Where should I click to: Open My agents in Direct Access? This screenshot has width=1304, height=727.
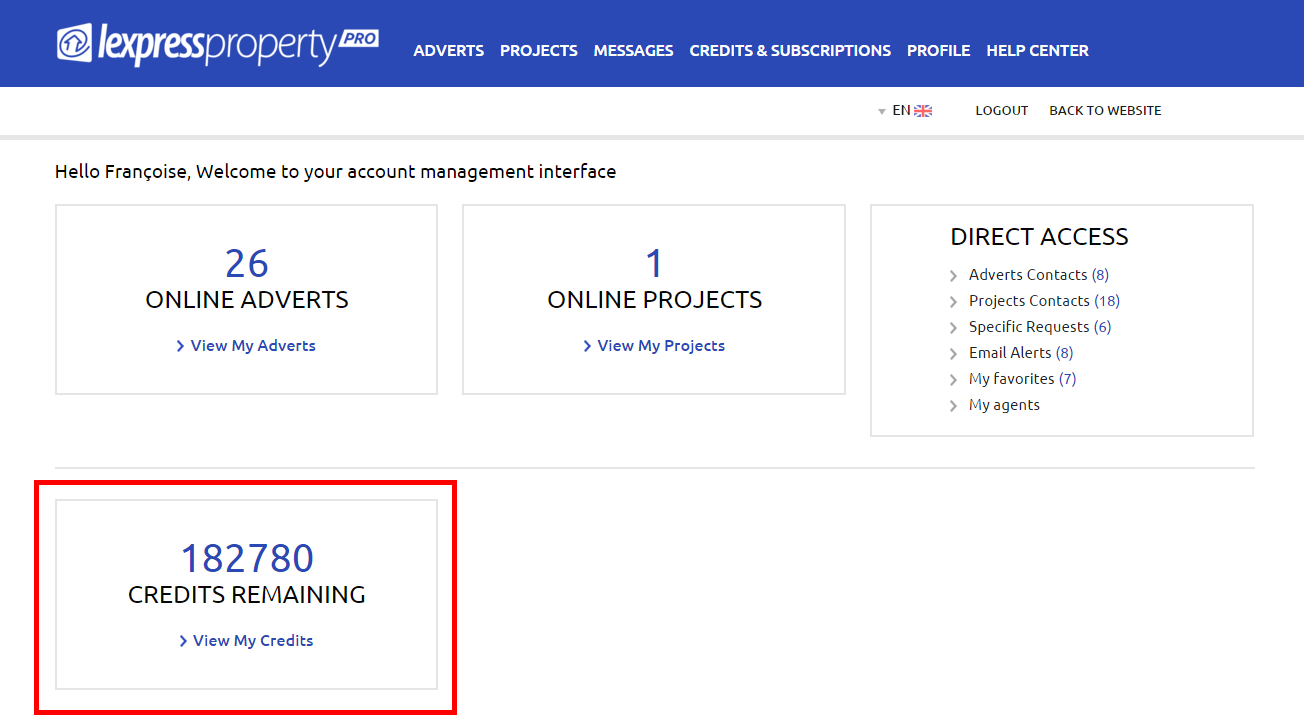[x=1004, y=405]
